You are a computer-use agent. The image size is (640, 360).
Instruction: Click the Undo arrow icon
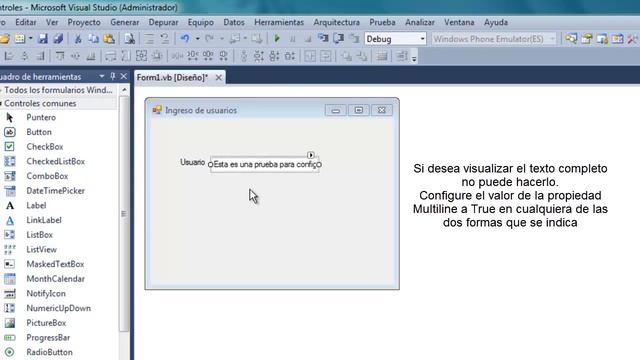[185, 39]
